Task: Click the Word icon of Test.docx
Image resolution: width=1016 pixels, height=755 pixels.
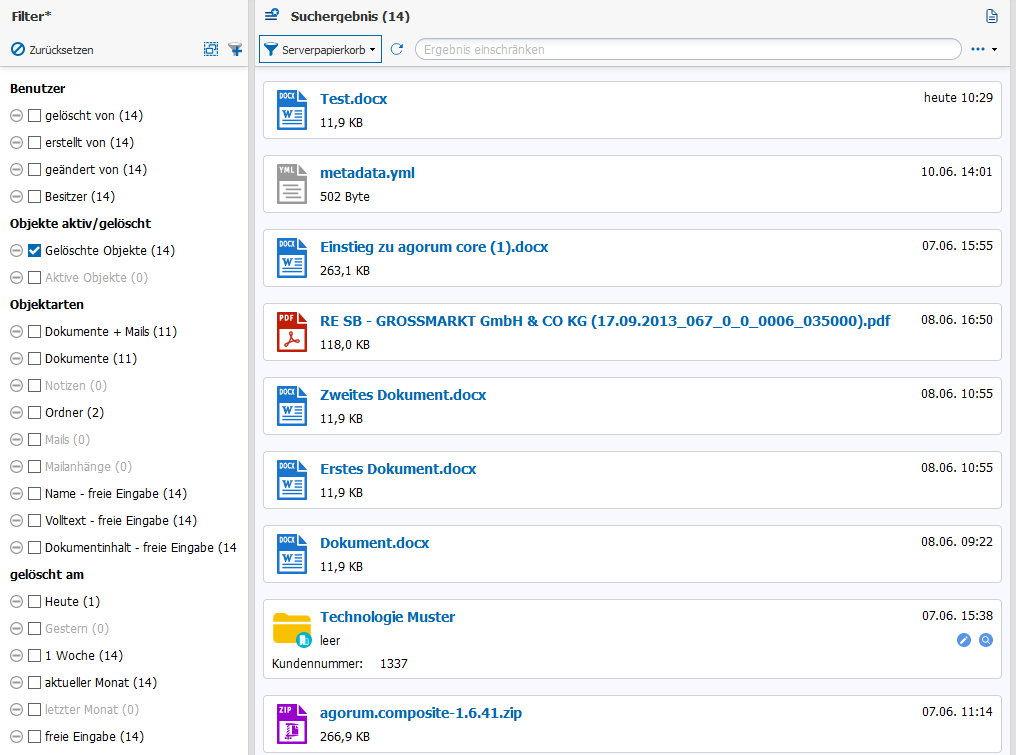Action: [292, 110]
